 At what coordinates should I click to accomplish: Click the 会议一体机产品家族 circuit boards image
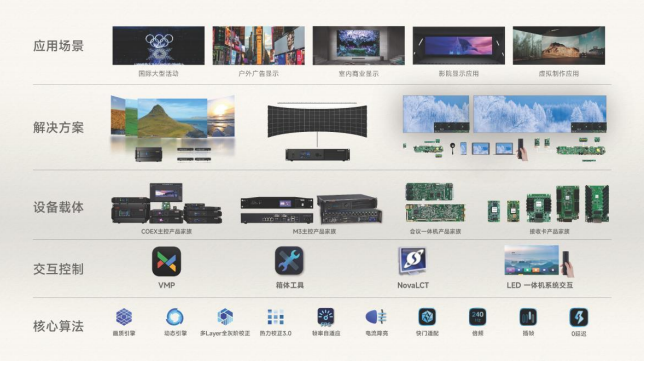[435, 203]
